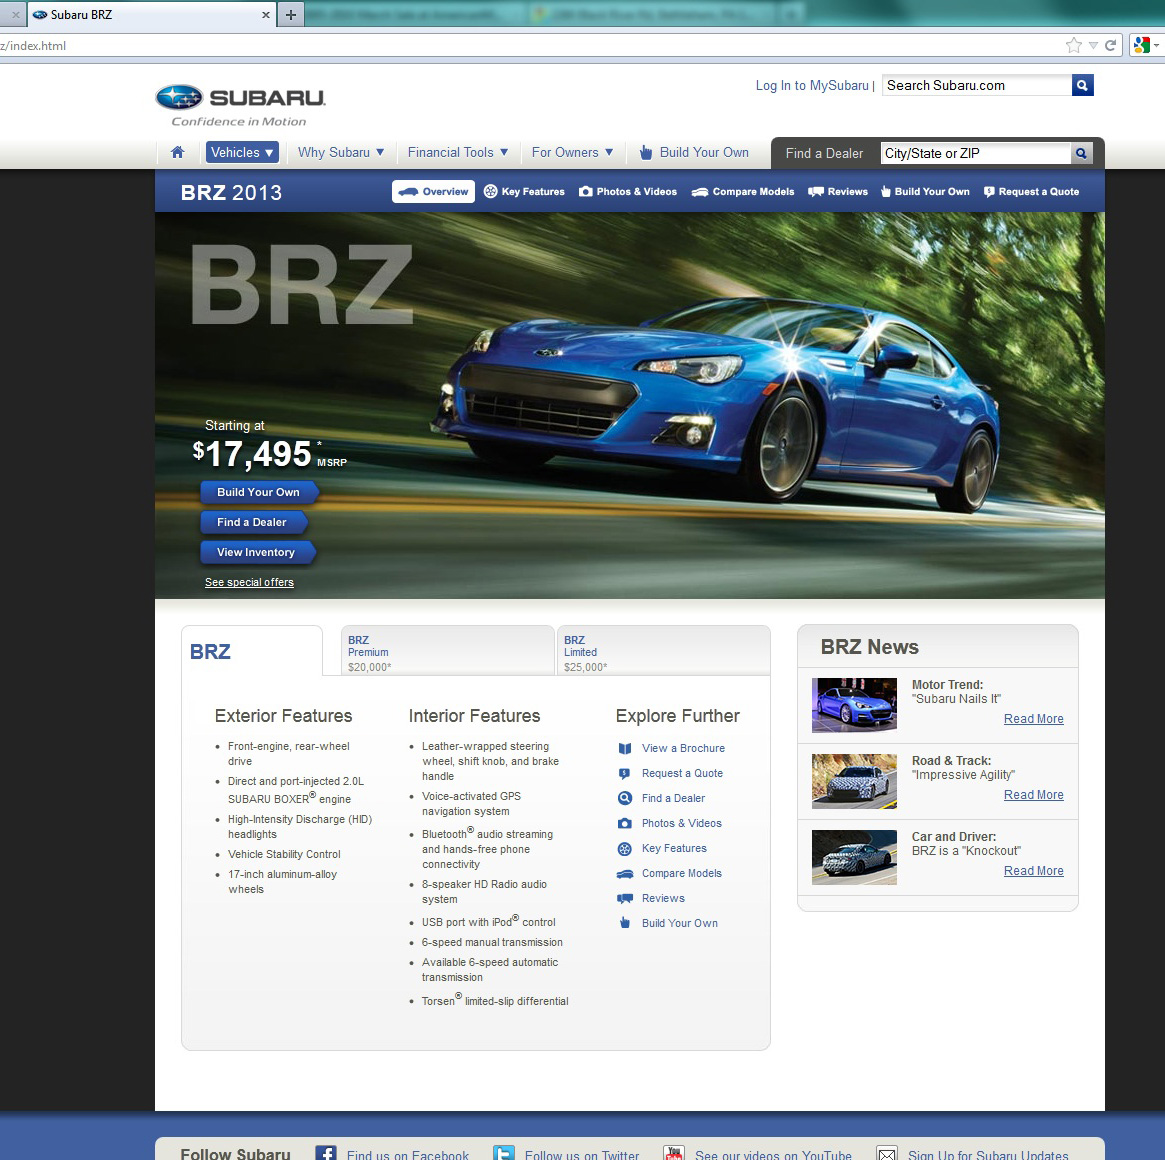This screenshot has width=1165, height=1160.
Task: Click the City/State or ZIP input field
Action: (975, 153)
